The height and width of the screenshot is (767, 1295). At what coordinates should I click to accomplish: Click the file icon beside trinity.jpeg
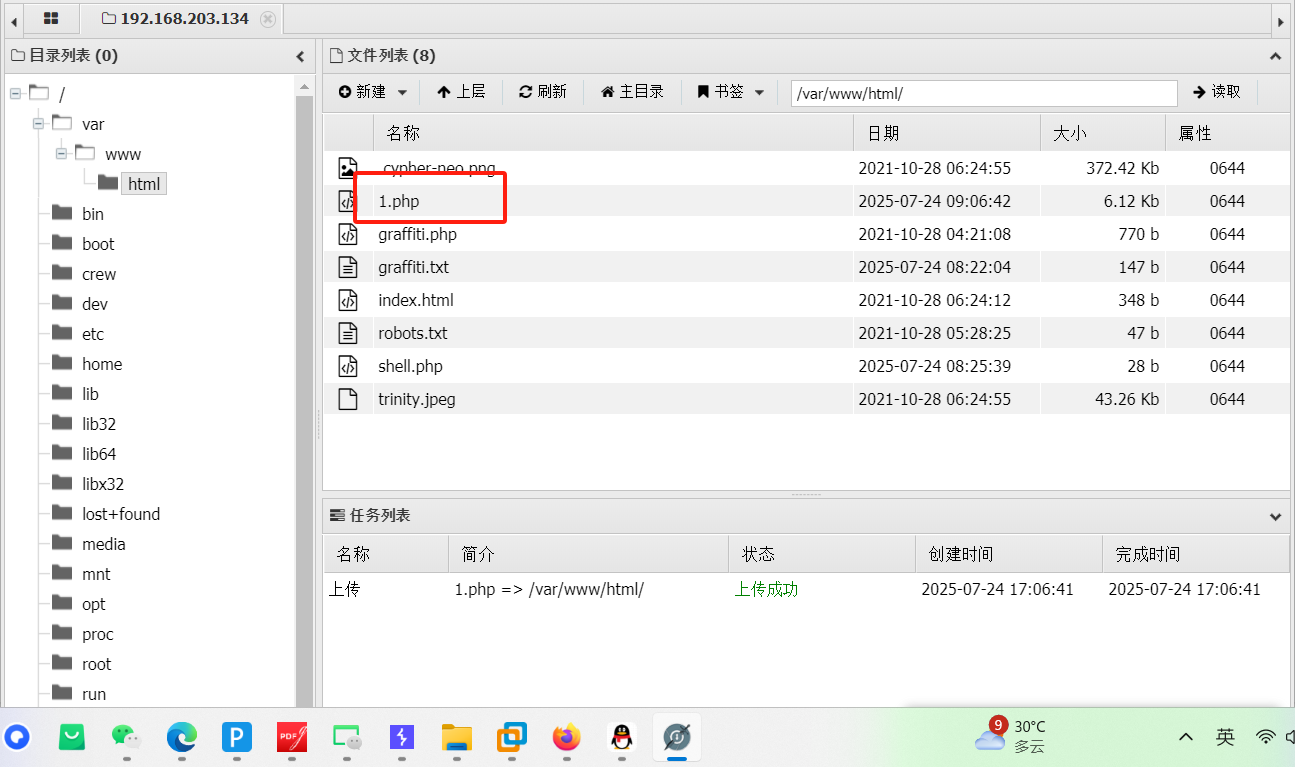349,399
